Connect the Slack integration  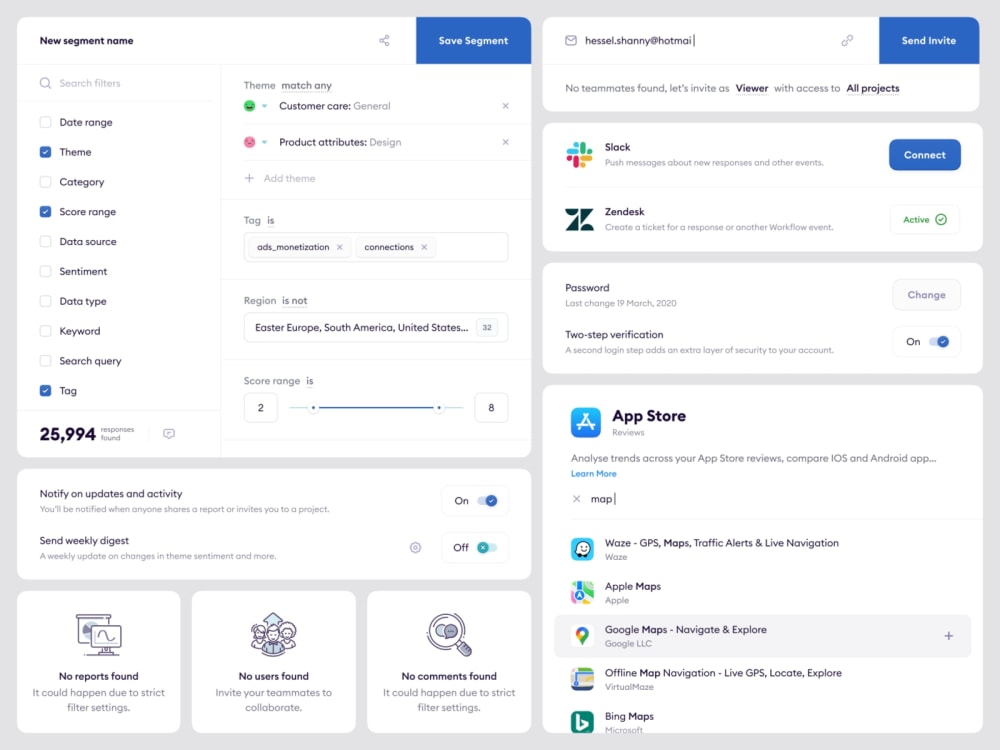tap(925, 155)
